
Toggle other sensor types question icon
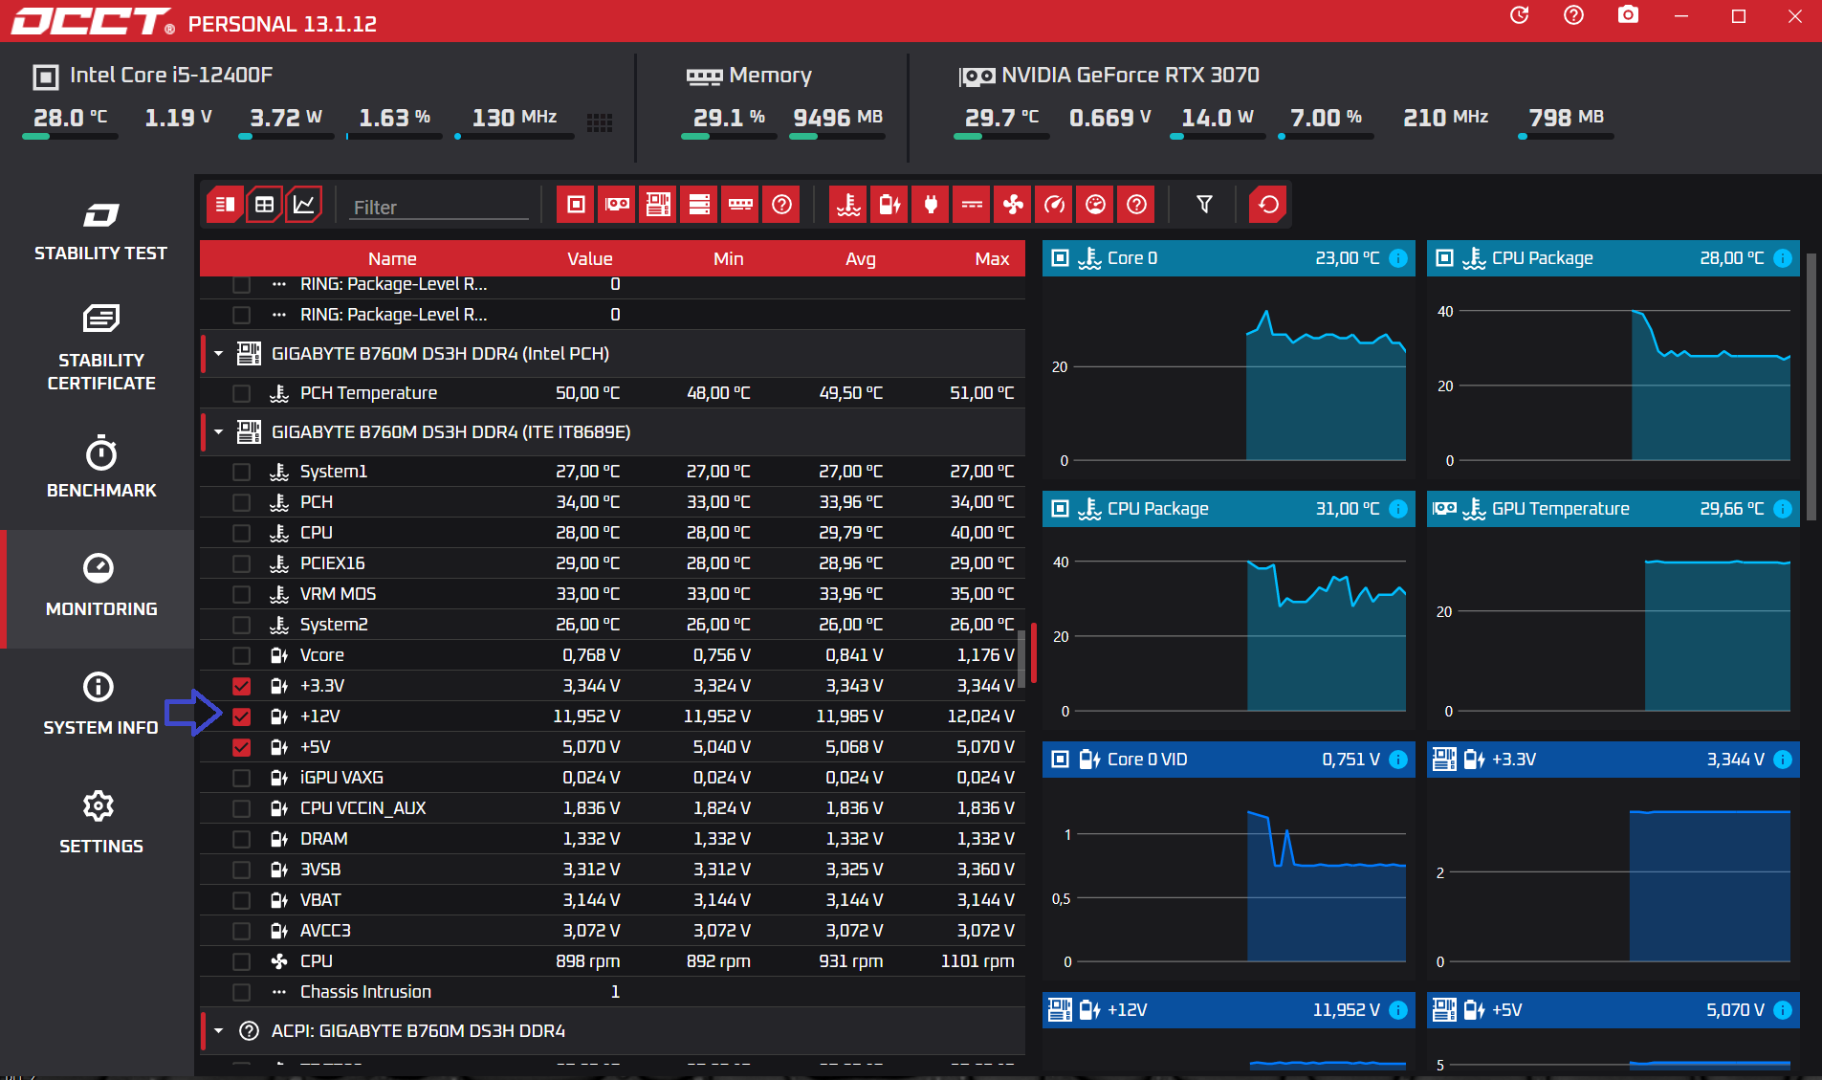click(1136, 205)
